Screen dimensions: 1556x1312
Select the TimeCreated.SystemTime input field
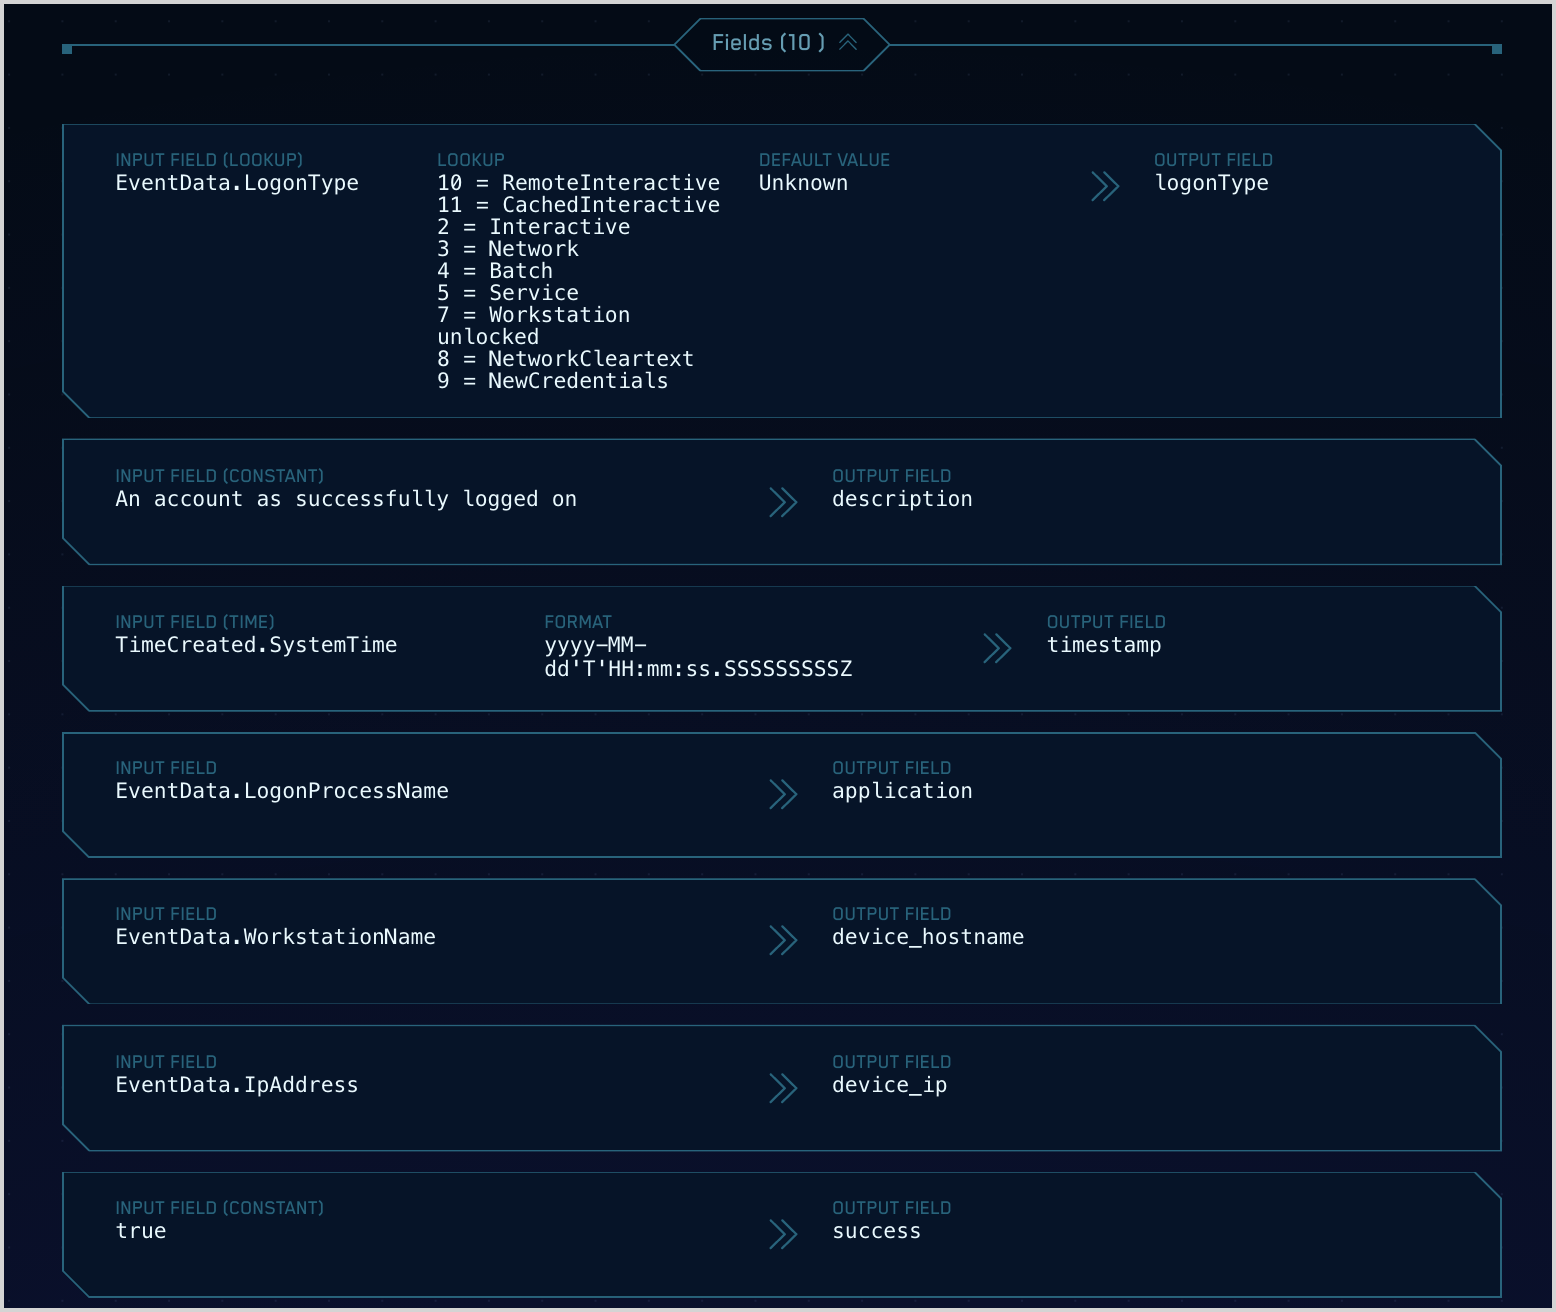[x=256, y=645]
